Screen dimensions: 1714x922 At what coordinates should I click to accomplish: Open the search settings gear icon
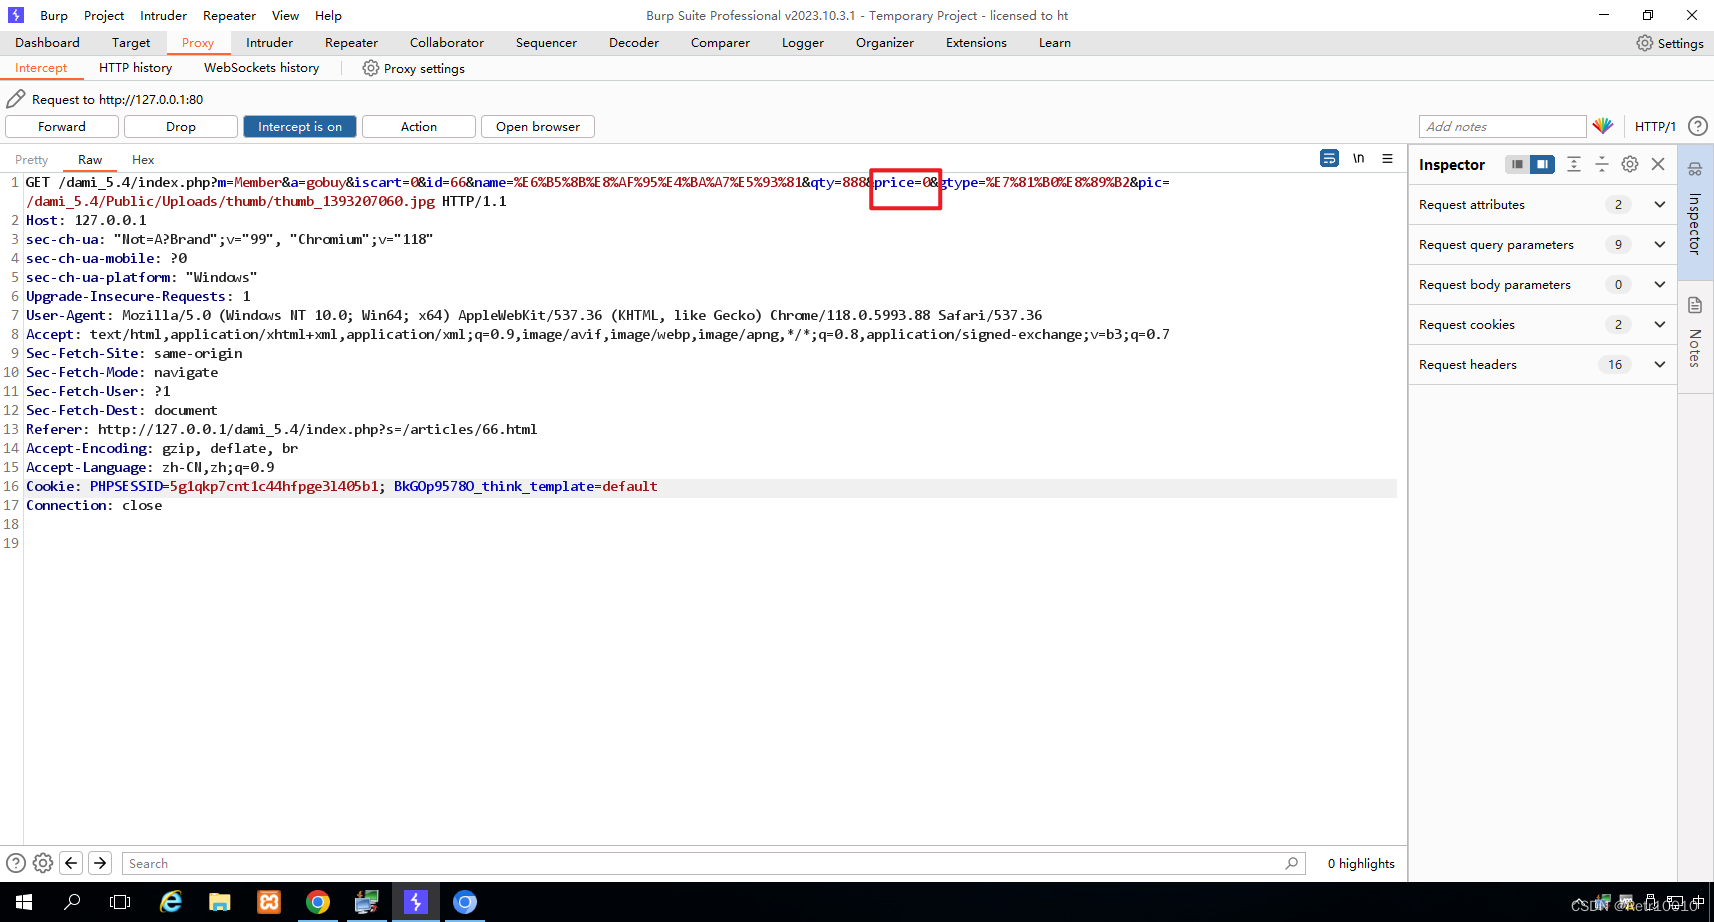pos(43,863)
